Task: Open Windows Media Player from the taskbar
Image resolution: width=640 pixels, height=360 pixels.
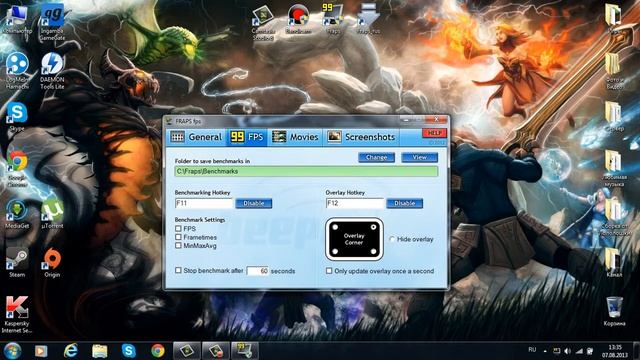Action: click(x=41, y=351)
